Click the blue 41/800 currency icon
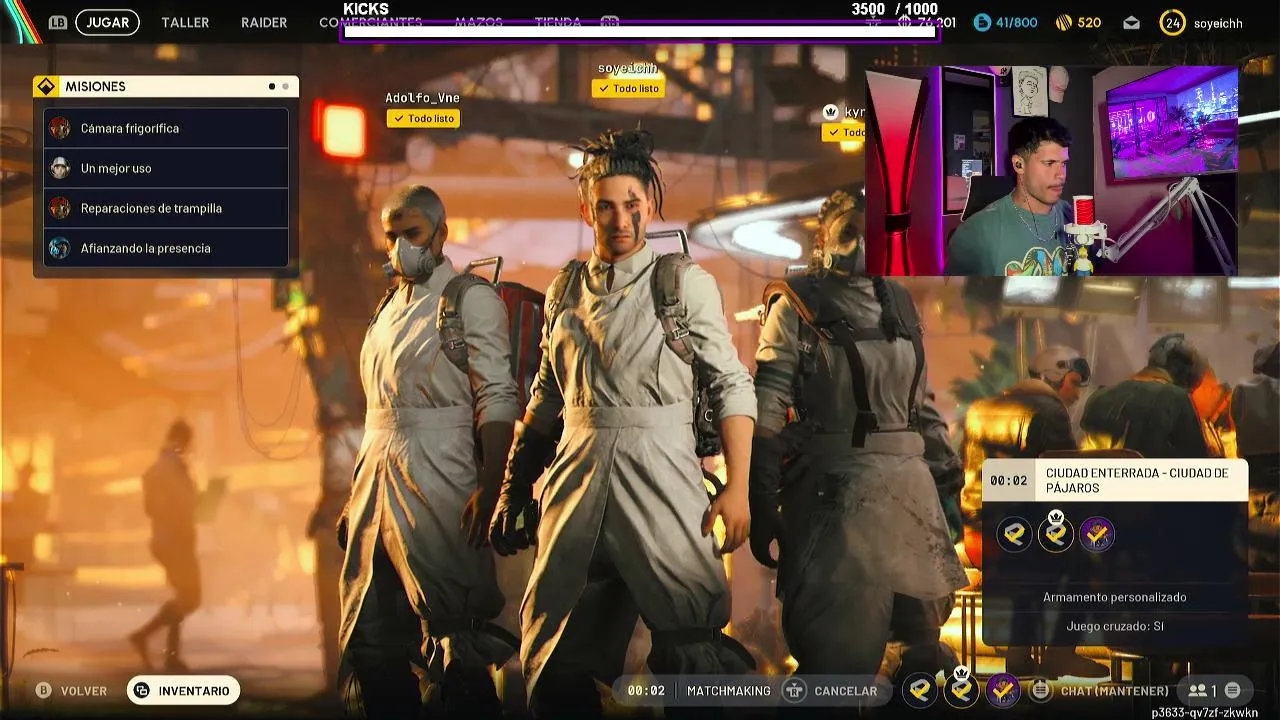 click(982, 22)
